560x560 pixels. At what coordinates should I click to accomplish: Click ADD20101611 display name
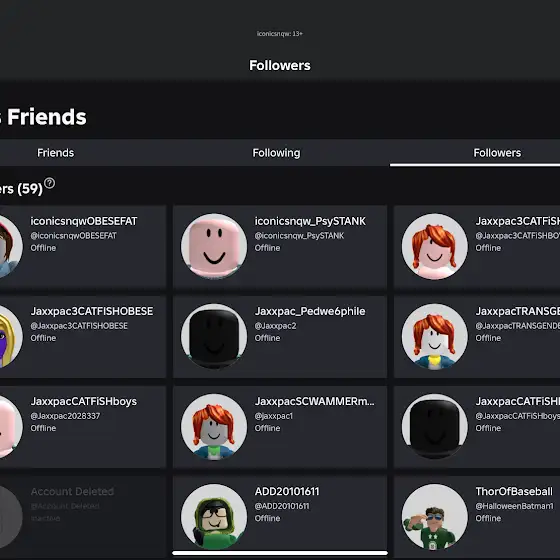[x=286, y=491]
